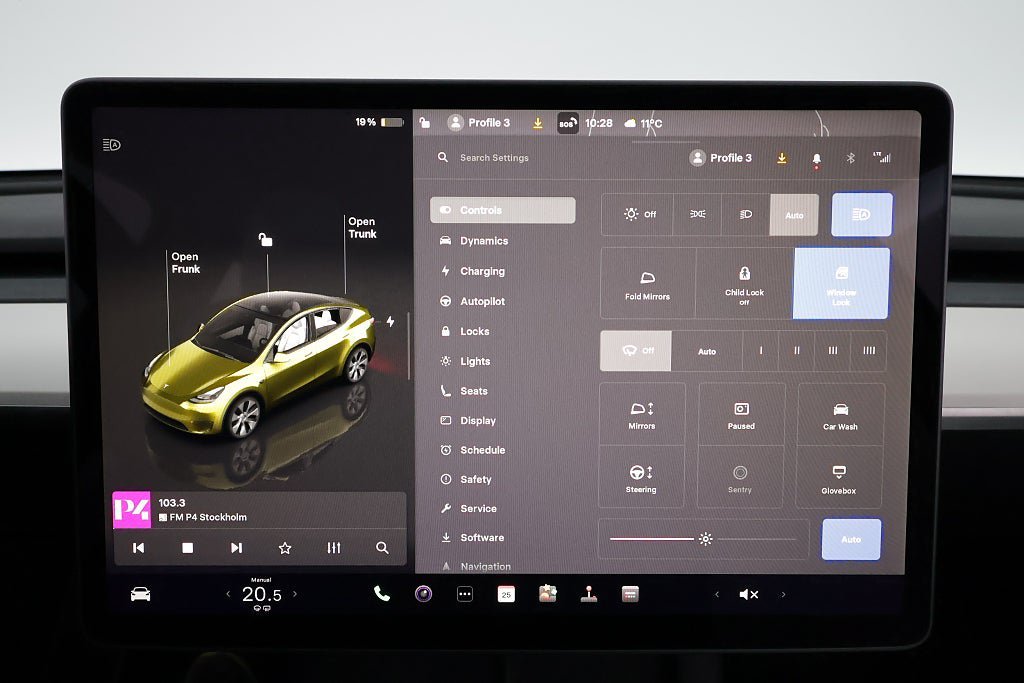Skip to next radio station
This screenshot has height=683, width=1024.
click(236, 548)
